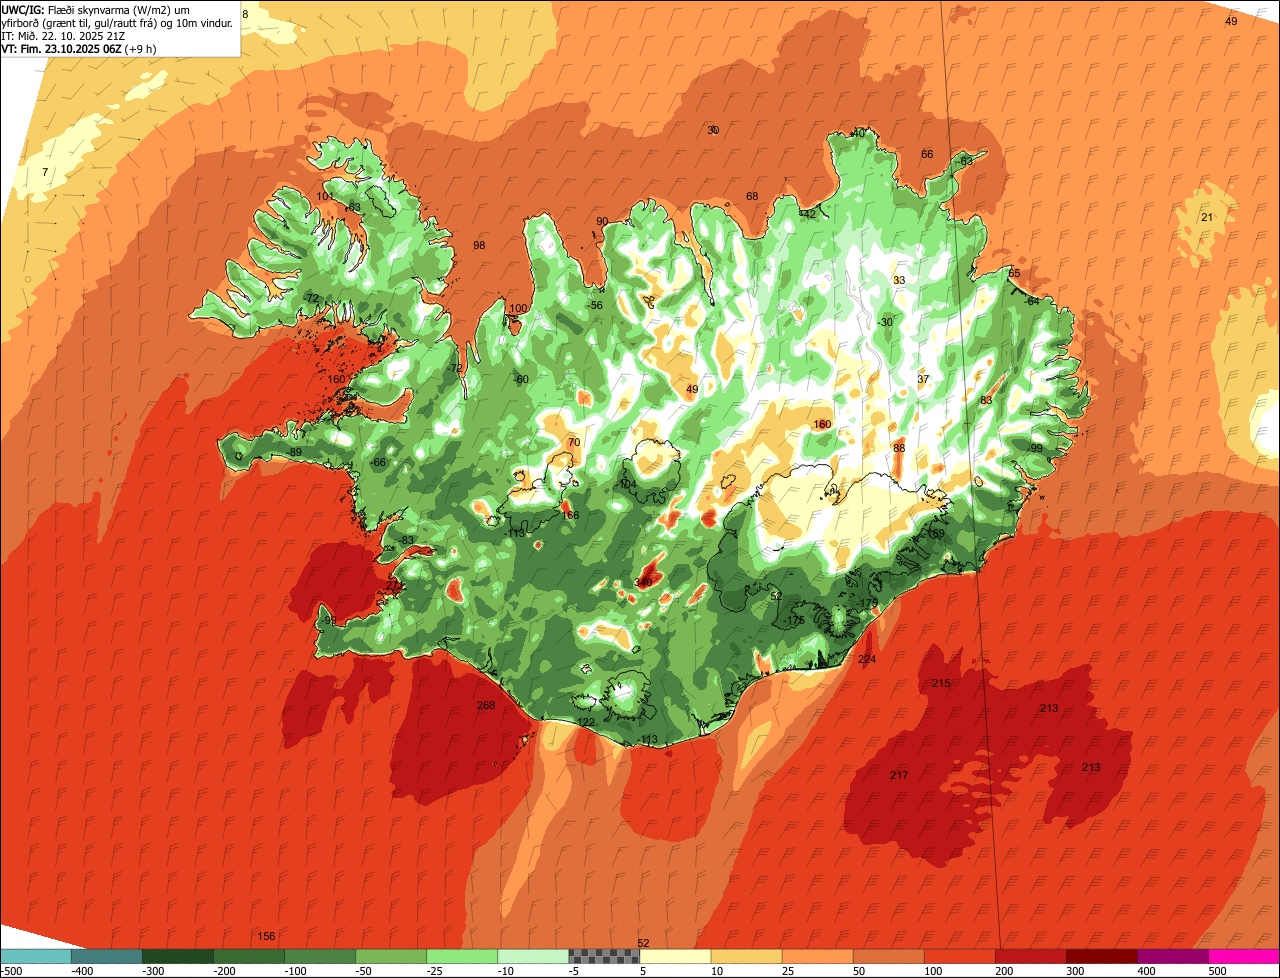Viewport: 1280px width, 978px height.
Task: Click the 98 value in the northern bay
Action: tap(479, 245)
